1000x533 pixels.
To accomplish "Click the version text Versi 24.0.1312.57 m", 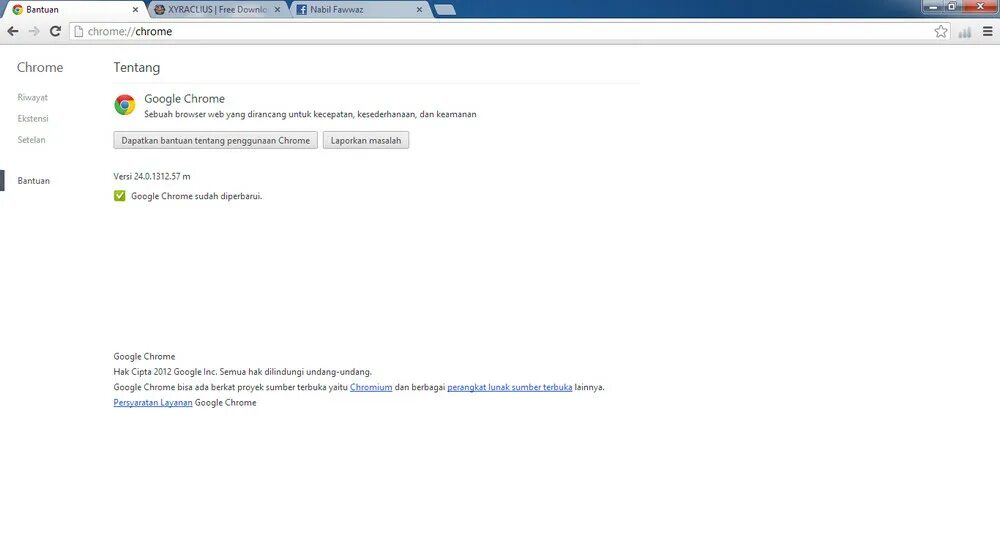I will coord(152,176).
